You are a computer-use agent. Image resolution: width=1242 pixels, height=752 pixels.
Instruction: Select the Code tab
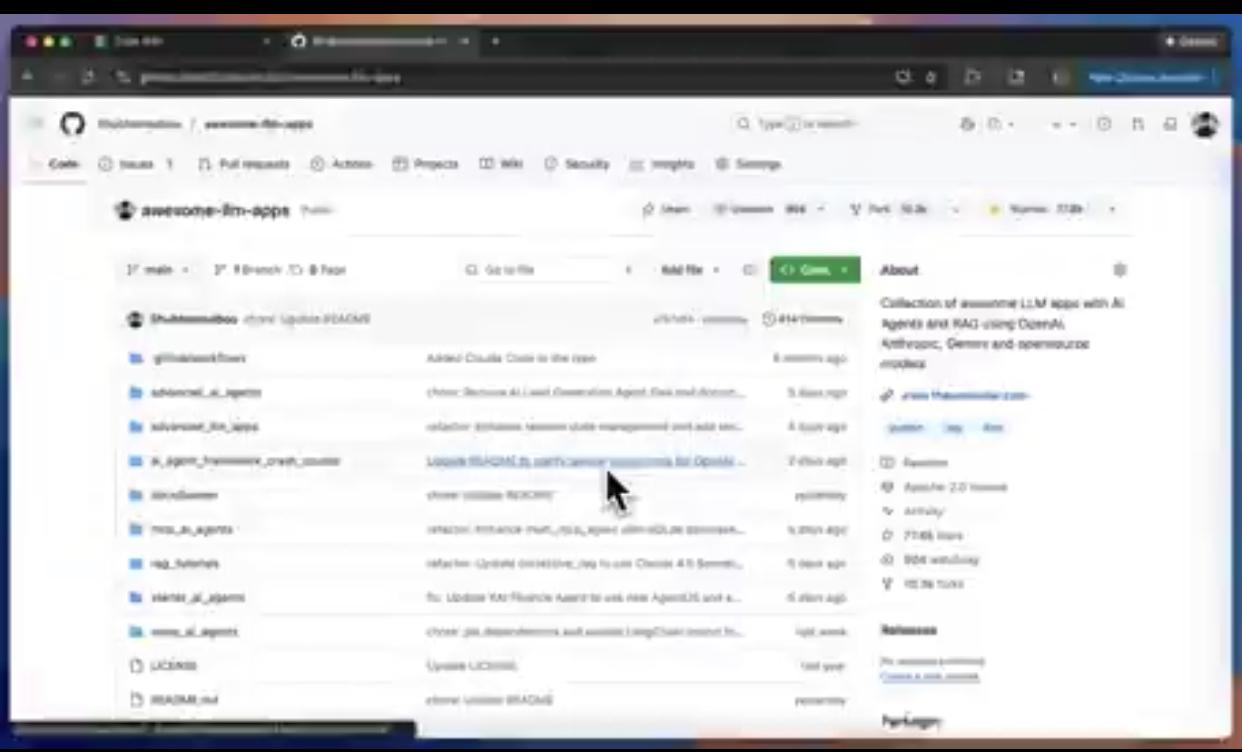(x=55, y=164)
